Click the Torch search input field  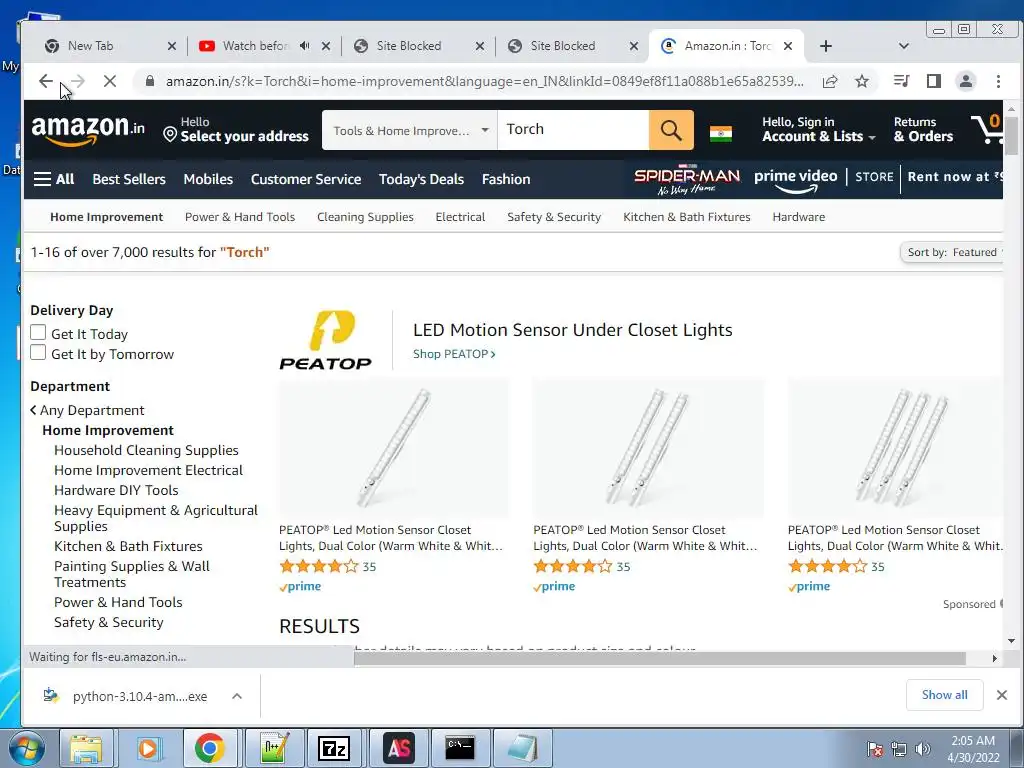[573, 129]
